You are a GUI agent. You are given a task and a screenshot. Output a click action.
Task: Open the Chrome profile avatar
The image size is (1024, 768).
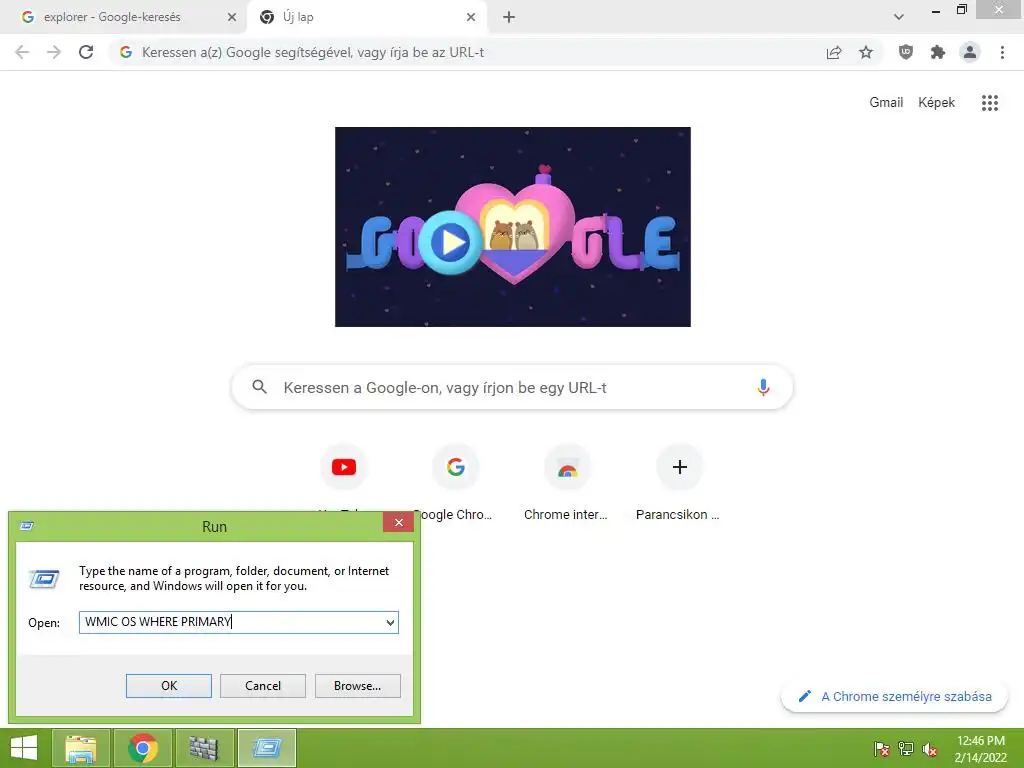tap(970, 52)
